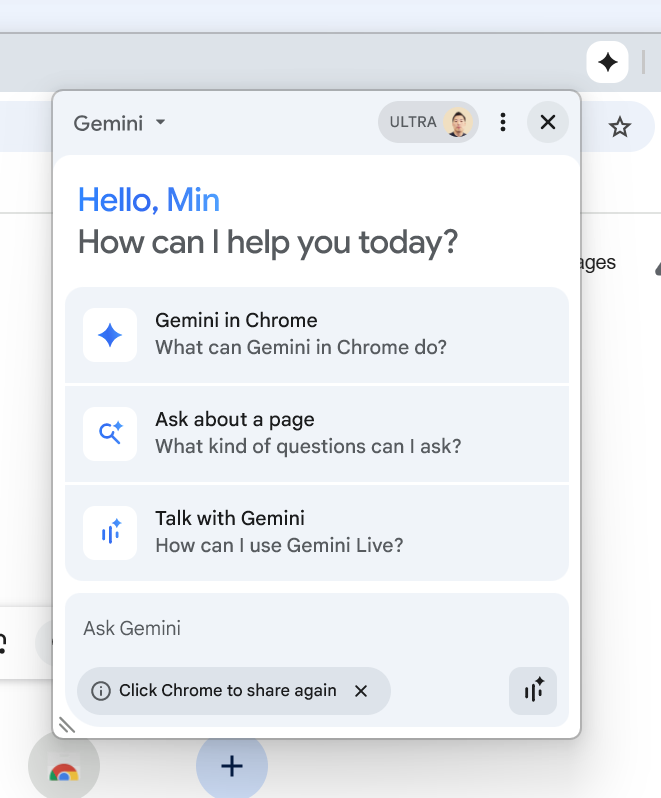Select the Ask about a page suggestion
Image resolution: width=661 pixels, height=798 pixels.
tap(317, 434)
